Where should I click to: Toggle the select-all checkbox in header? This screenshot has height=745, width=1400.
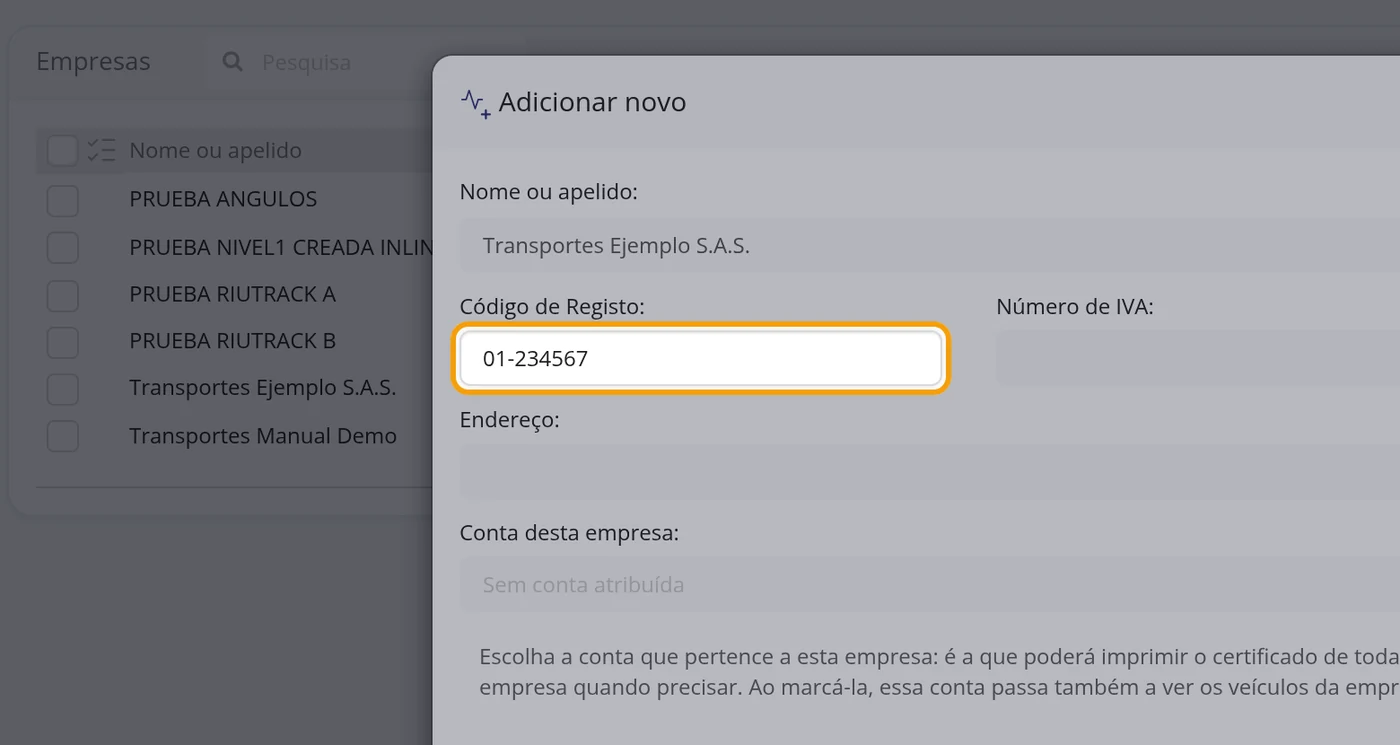pos(63,151)
